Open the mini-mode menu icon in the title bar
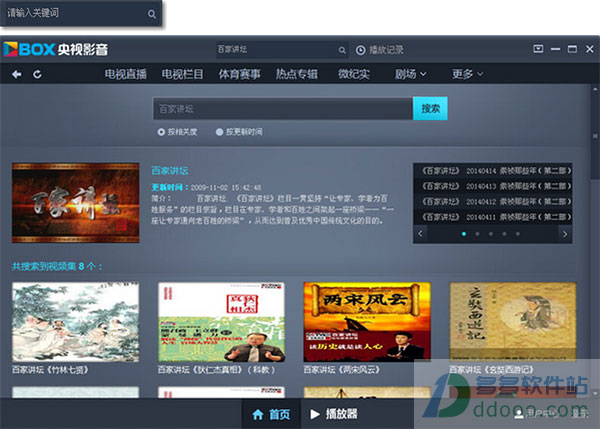This screenshot has height=429, width=600. point(538,49)
